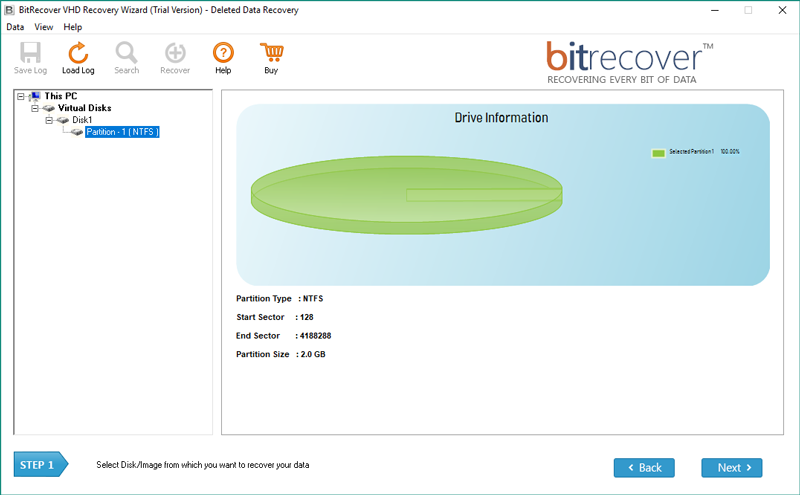800x495 pixels.
Task: Collapse the Virtual Disks tree node
Action: (x=35, y=108)
